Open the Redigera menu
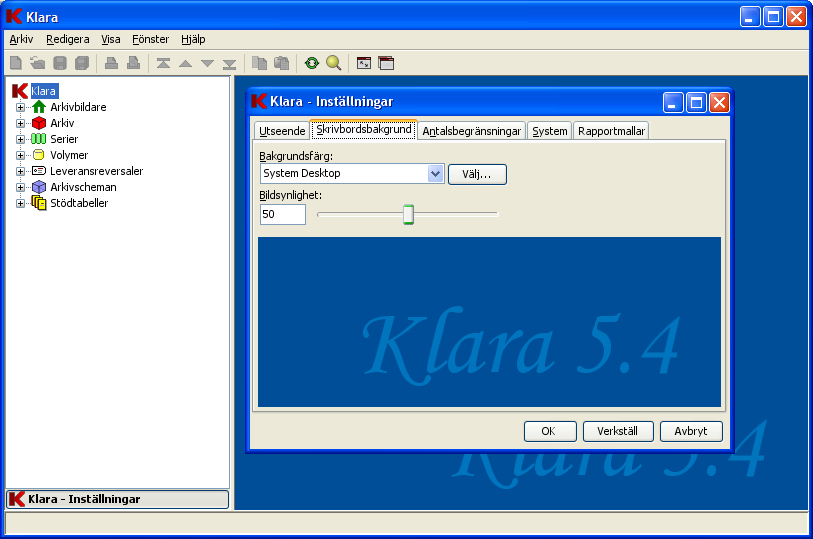Viewport: 813px width, 539px height. click(67, 39)
